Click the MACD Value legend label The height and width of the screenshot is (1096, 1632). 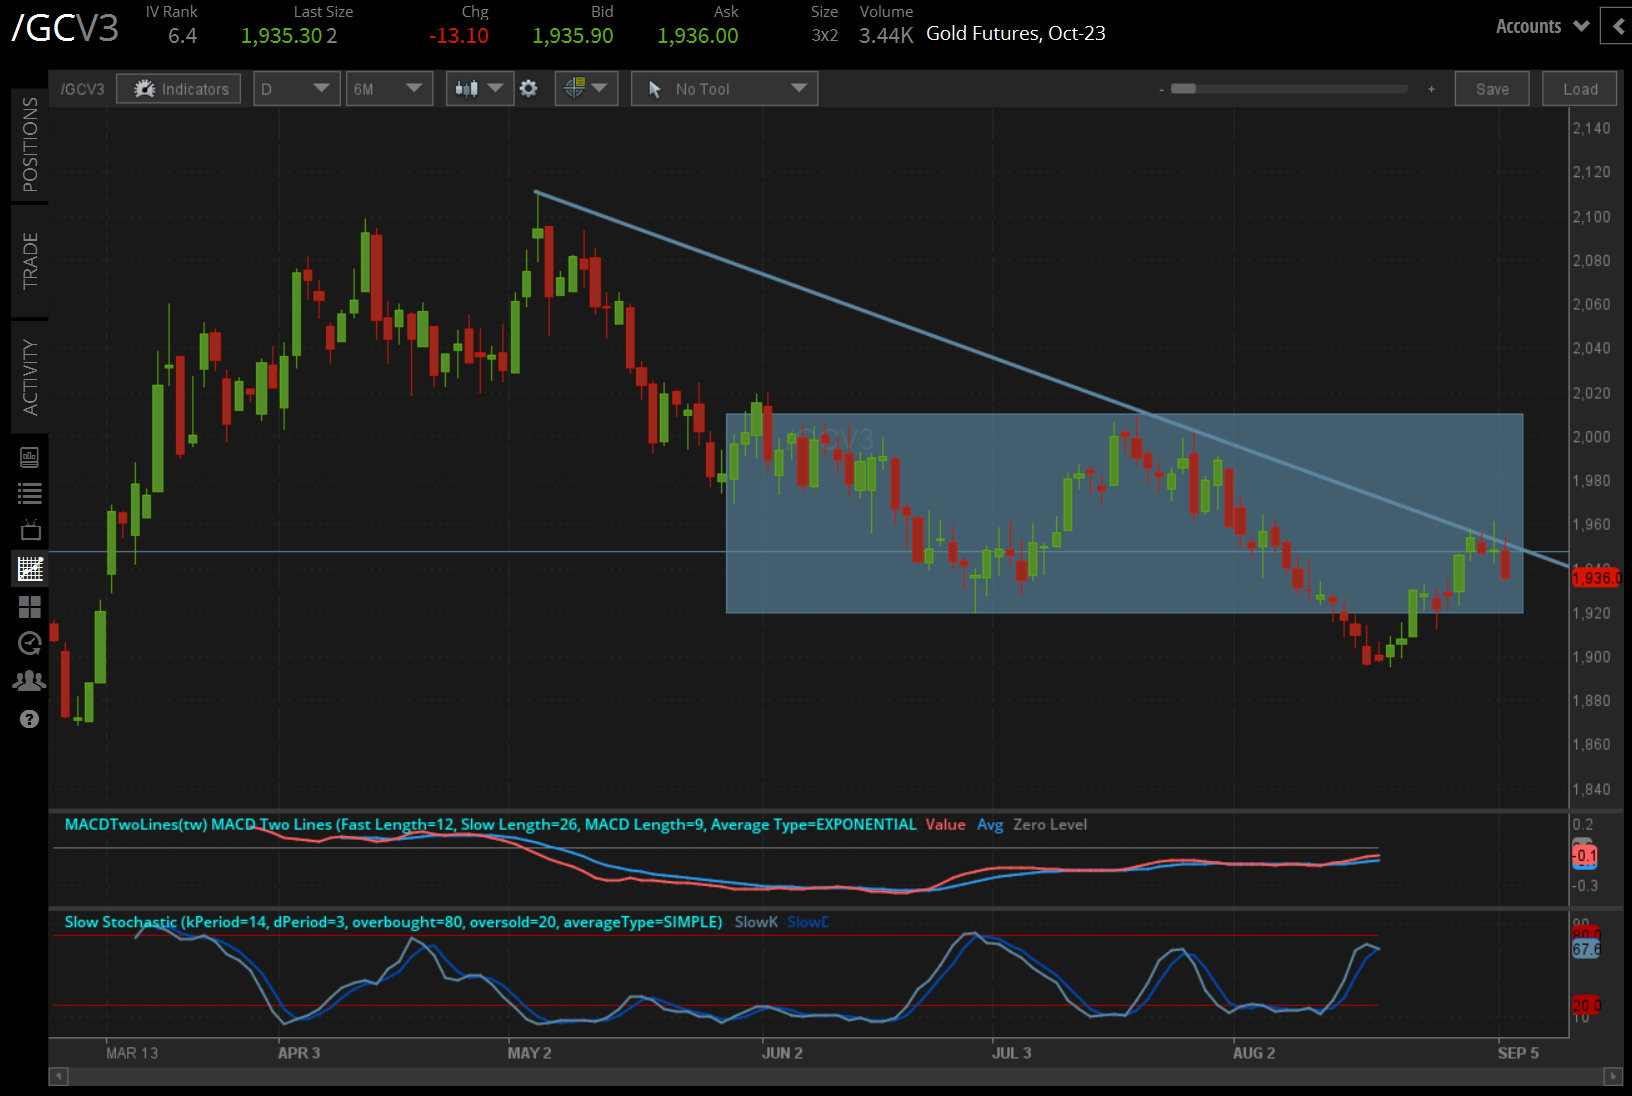point(945,824)
